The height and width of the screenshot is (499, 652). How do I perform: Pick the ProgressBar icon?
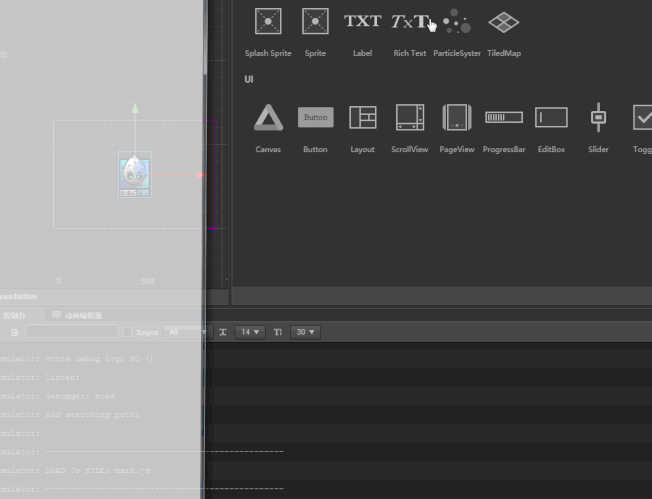tap(504, 117)
